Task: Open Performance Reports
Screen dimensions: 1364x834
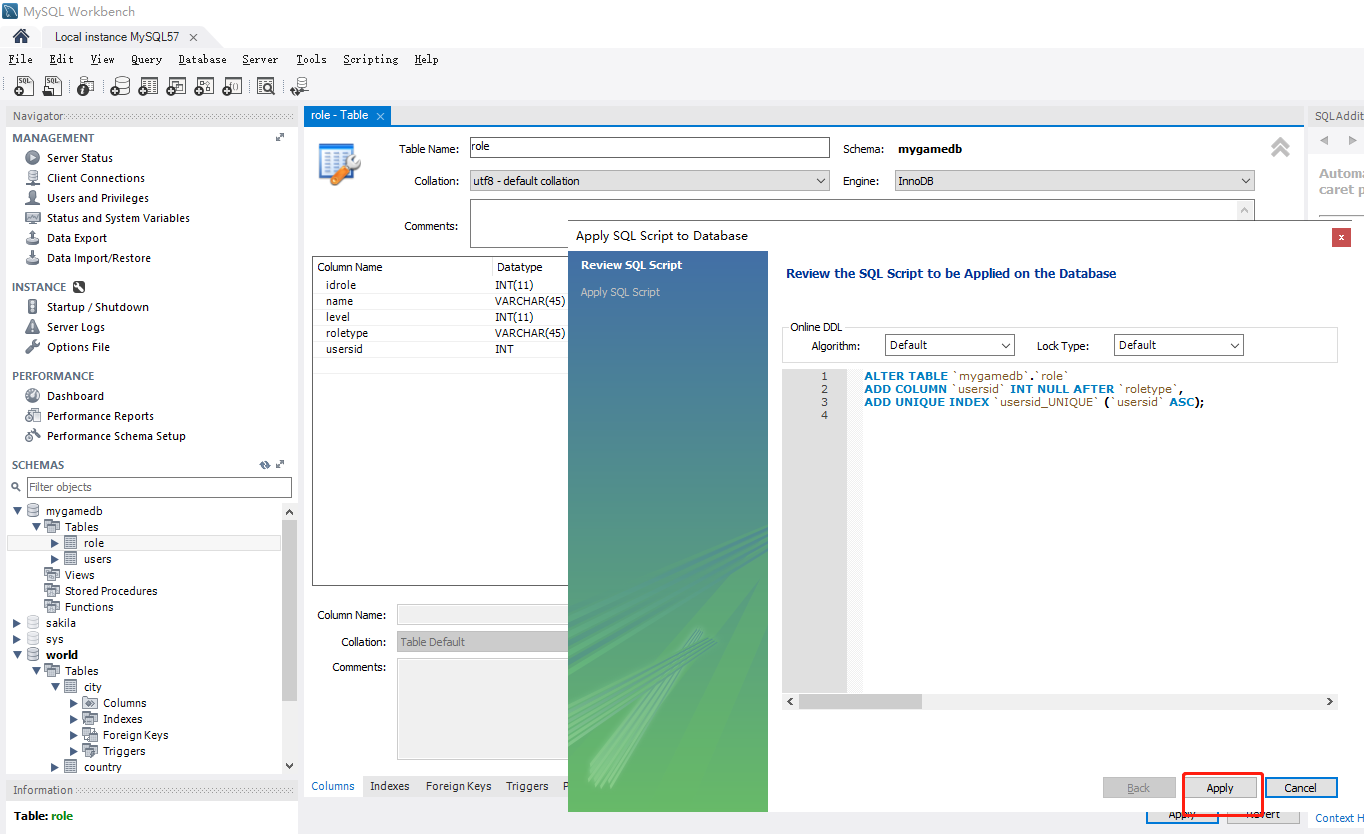Action: click(100, 416)
